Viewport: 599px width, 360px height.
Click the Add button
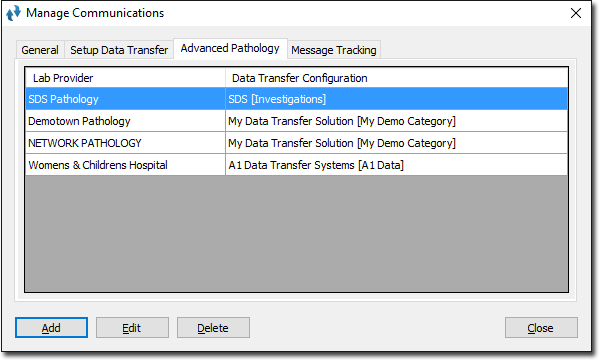click(x=51, y=328)
